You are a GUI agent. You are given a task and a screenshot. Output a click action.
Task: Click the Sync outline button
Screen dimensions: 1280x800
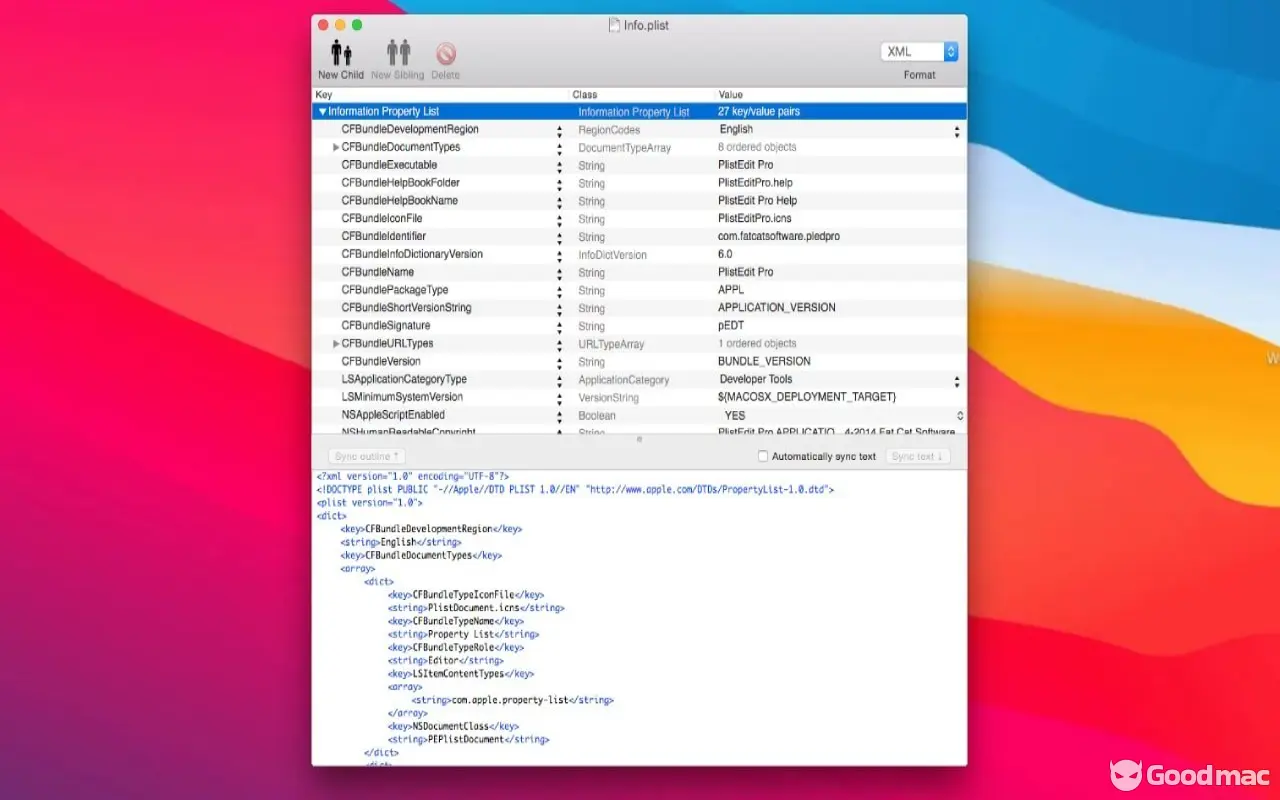point(366,457)
